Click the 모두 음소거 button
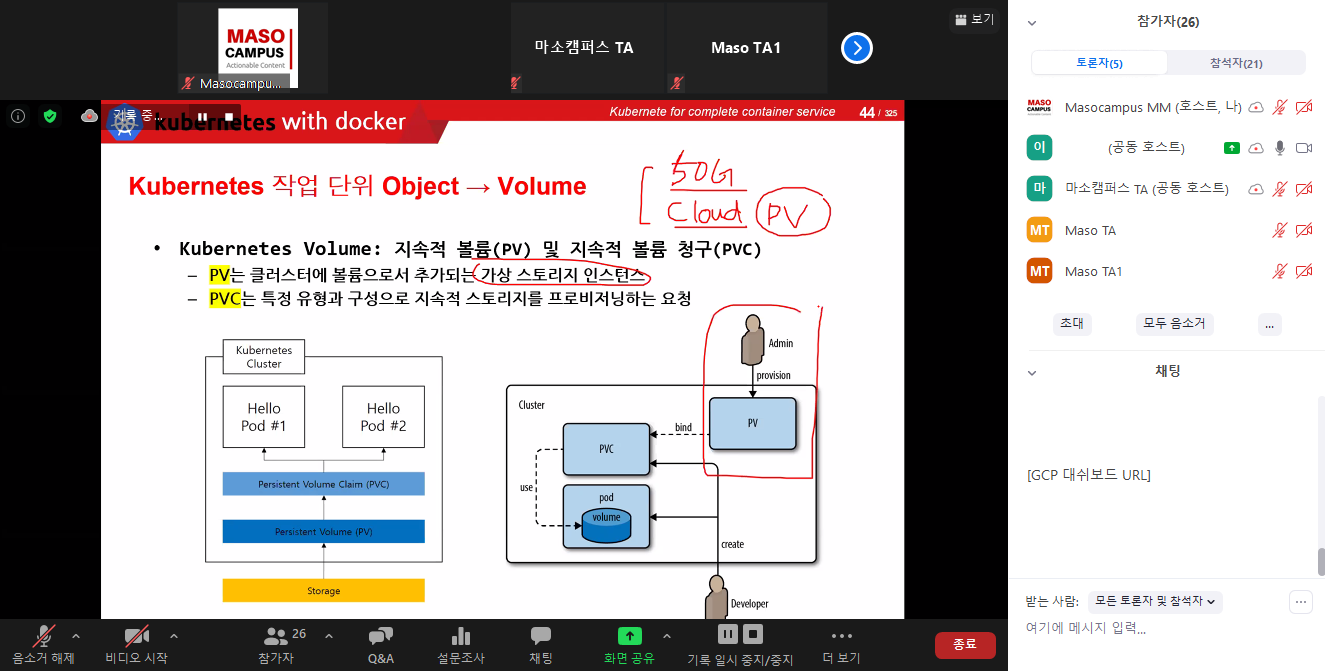This screenshot has height=671, width=1325. (x=1175, y=324)
